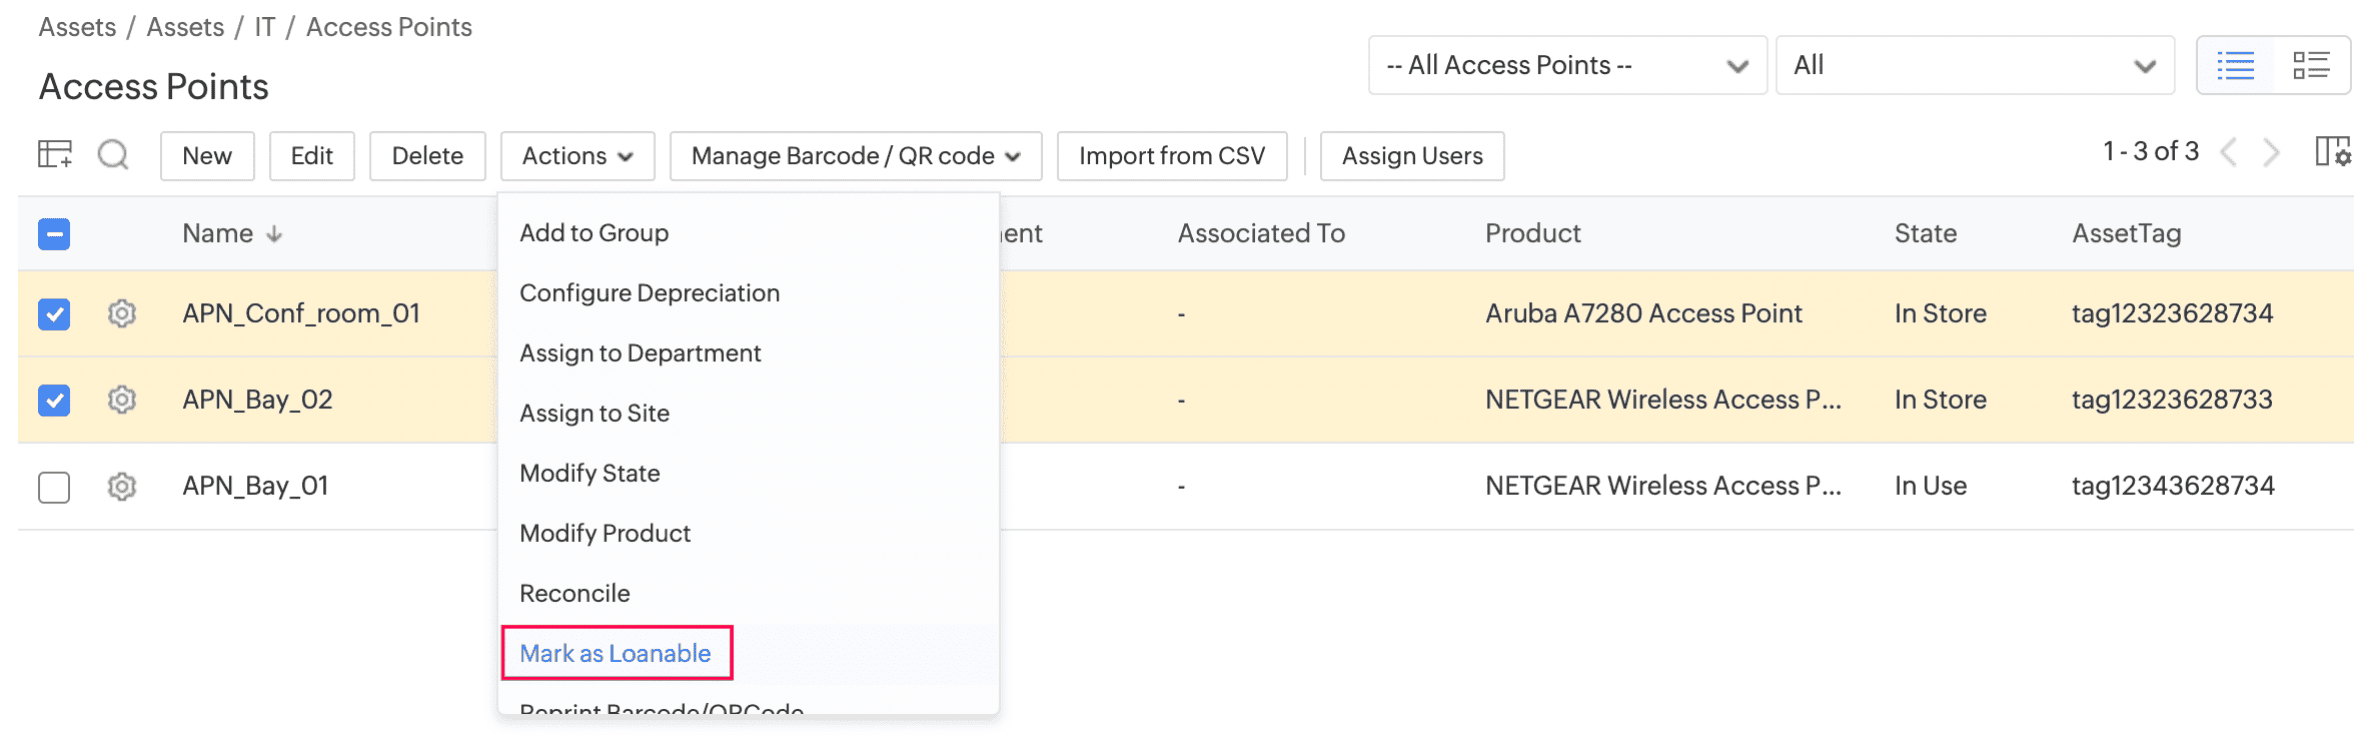Switch to detailed card view icon
Viewport: 2366px width, 736px height.
2311,66
